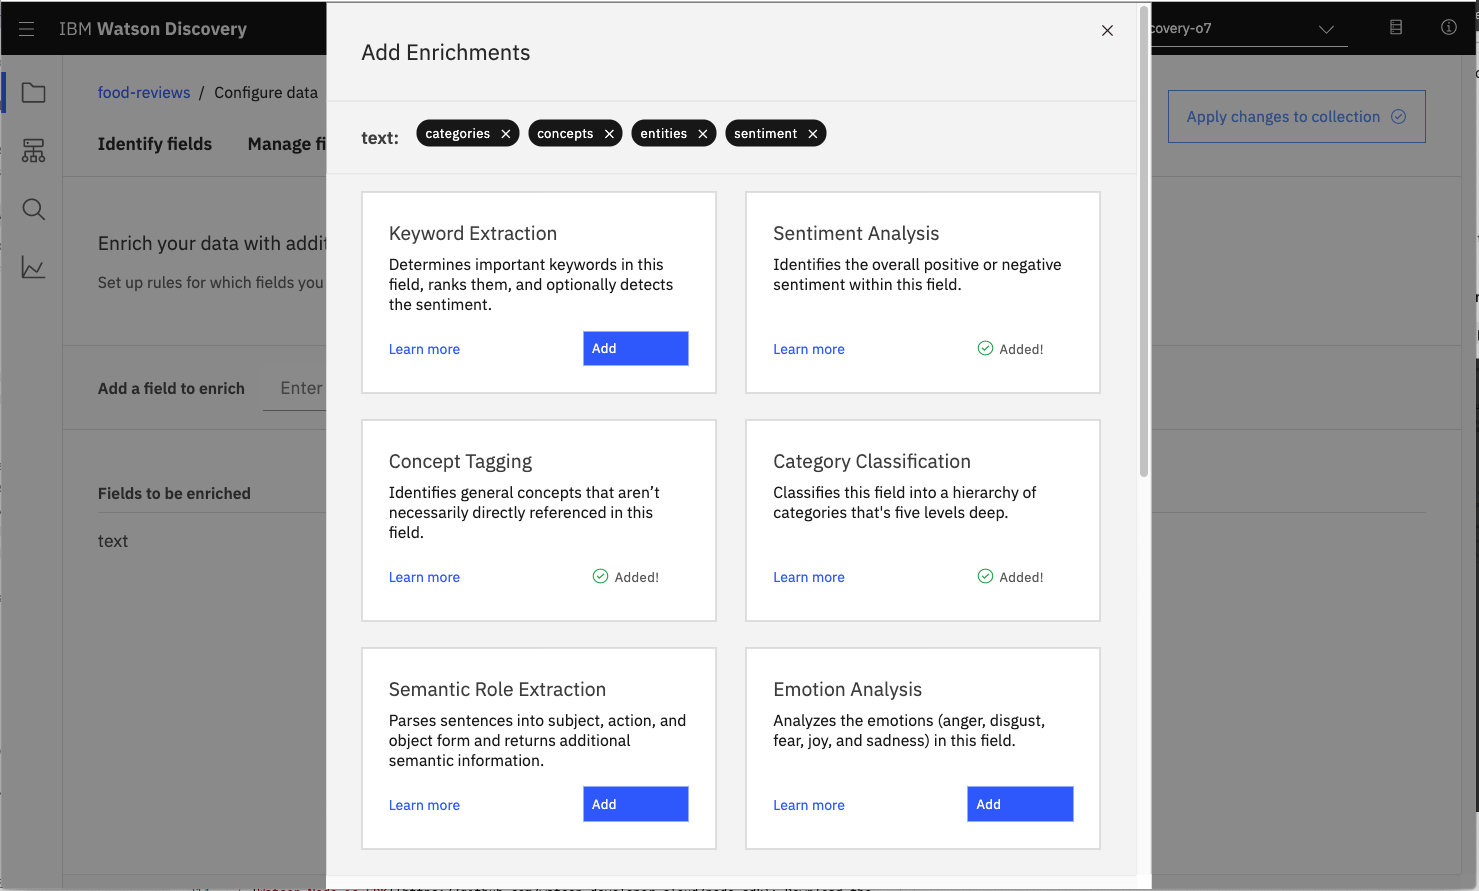1479x891 pixels.
Task: Click the Keyword Extraction card title
Action: pos(473,233)
